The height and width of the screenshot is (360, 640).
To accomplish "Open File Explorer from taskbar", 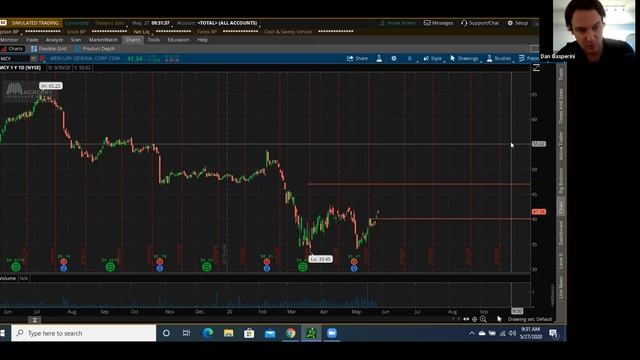I will [x=229, y=333].
